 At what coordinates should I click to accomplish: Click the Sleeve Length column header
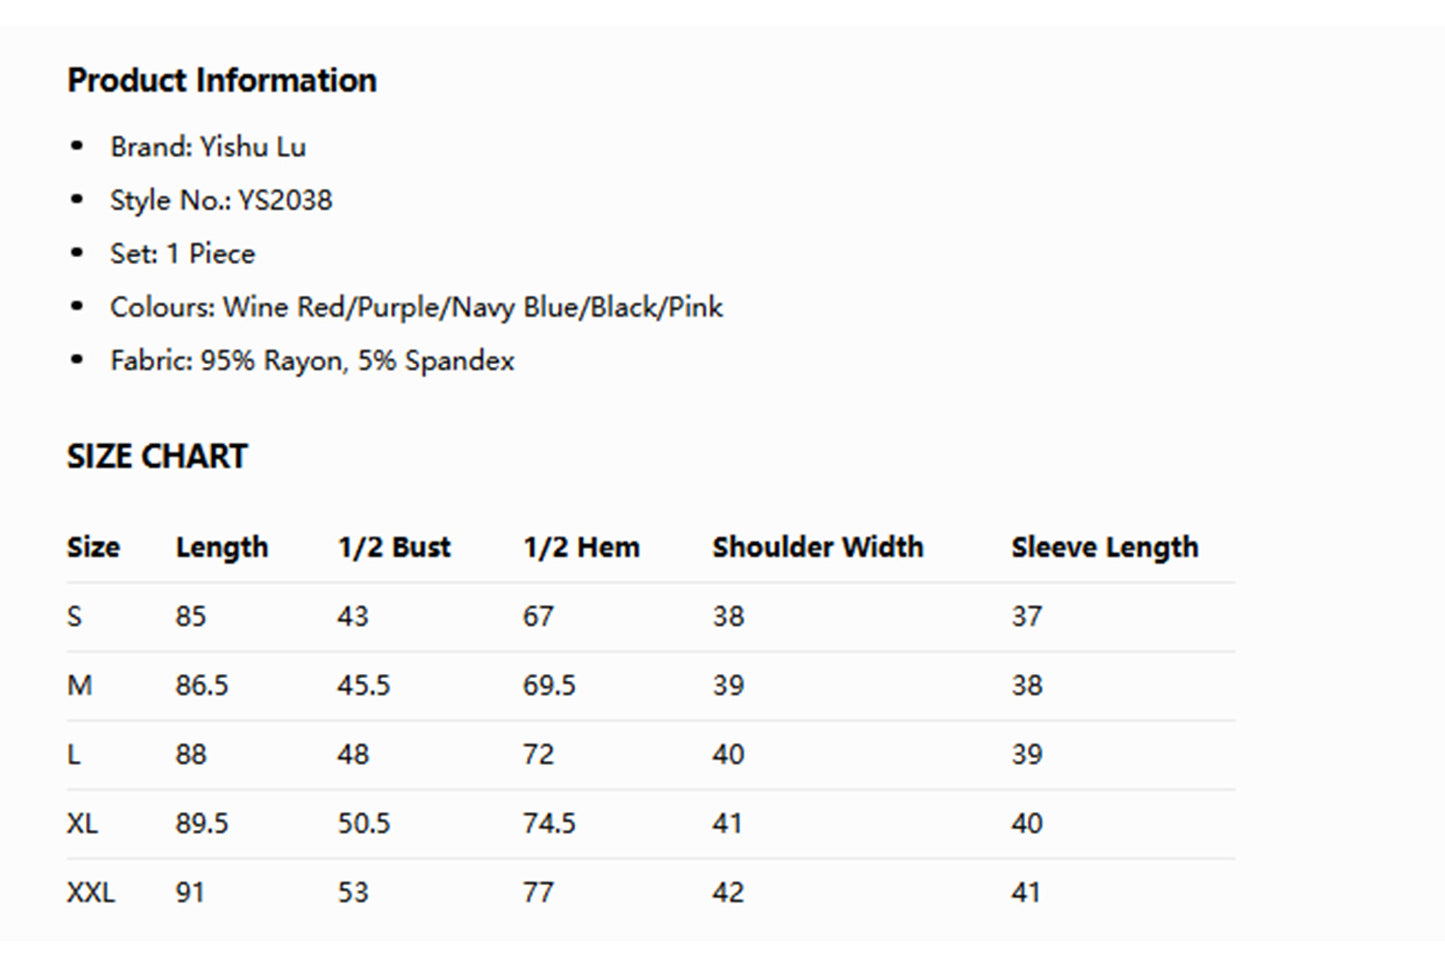pos(1104,547)
